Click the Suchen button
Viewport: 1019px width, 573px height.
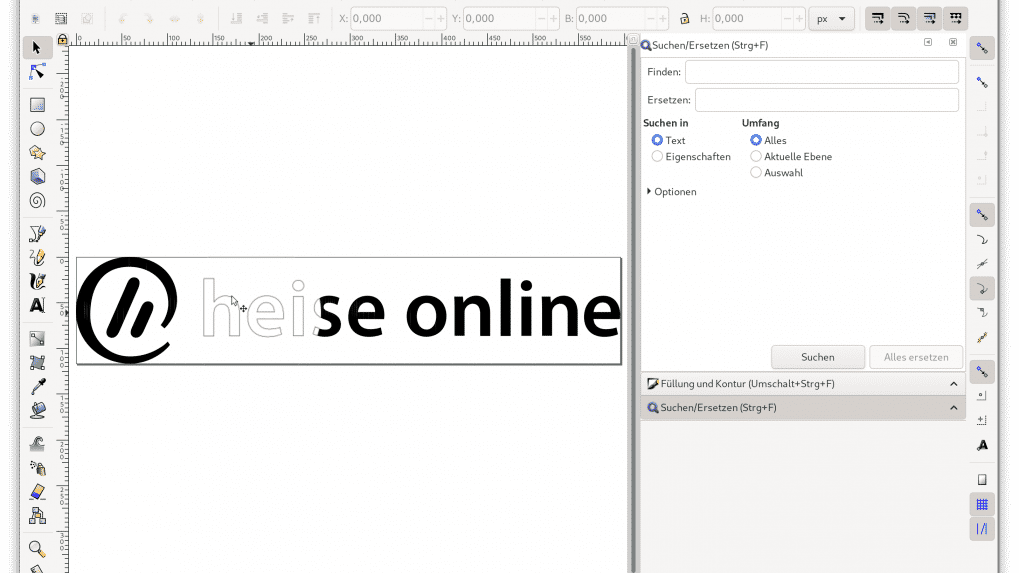point(818,357)
